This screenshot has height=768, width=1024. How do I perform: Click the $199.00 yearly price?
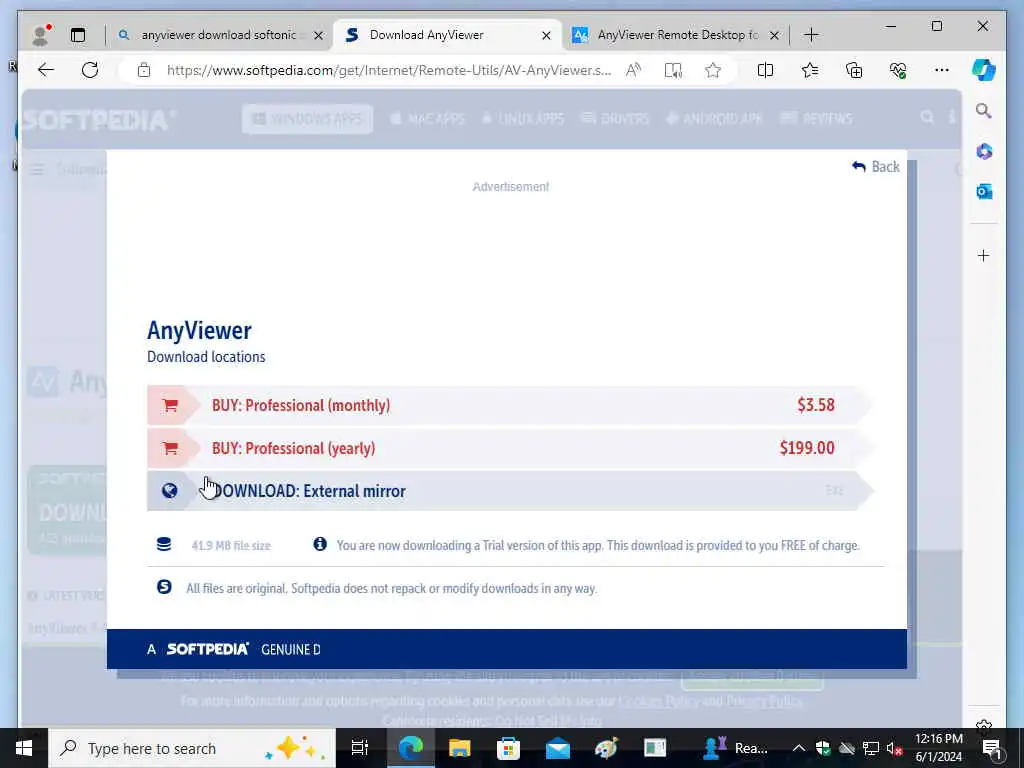[807, 448]
